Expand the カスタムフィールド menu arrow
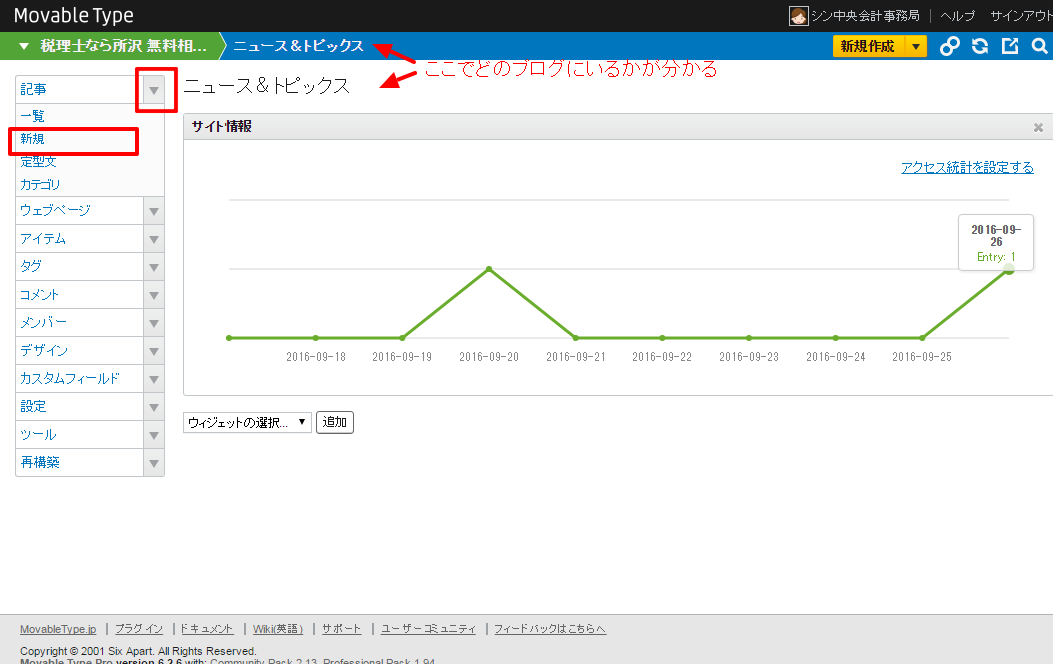Screen dimensions: 1053x664 (x=154, y=379)
